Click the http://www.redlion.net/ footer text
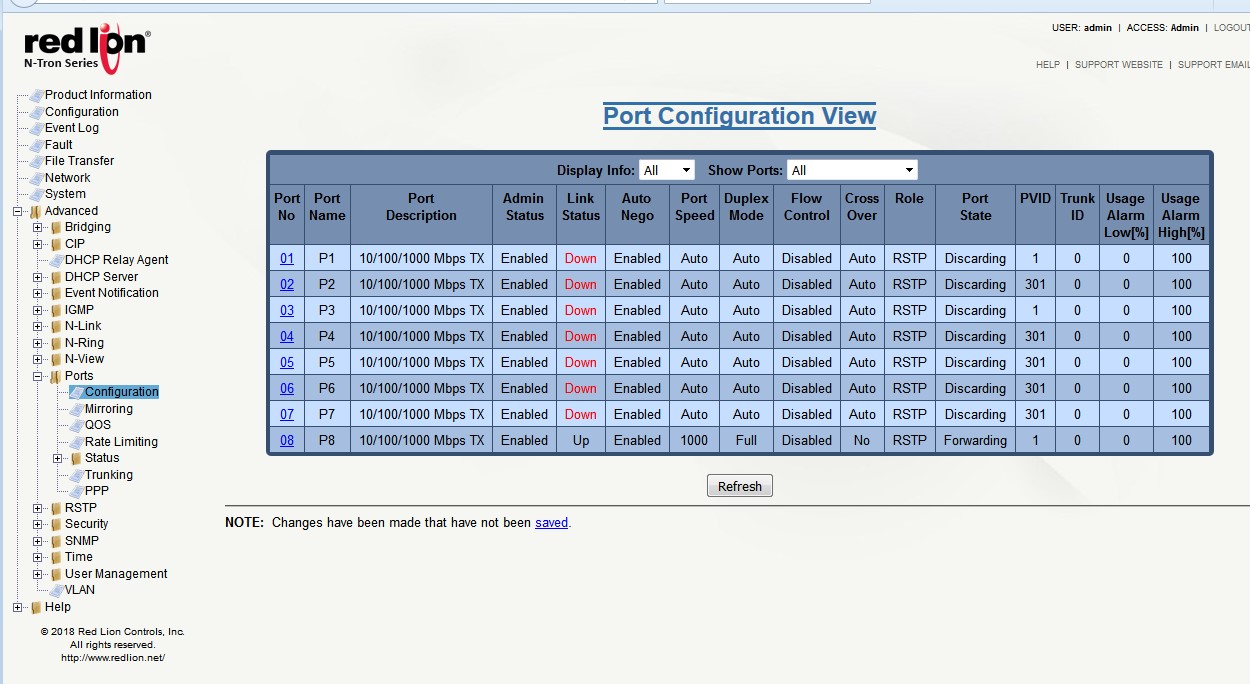1250x684 pixels. click(x=113, y=658)
